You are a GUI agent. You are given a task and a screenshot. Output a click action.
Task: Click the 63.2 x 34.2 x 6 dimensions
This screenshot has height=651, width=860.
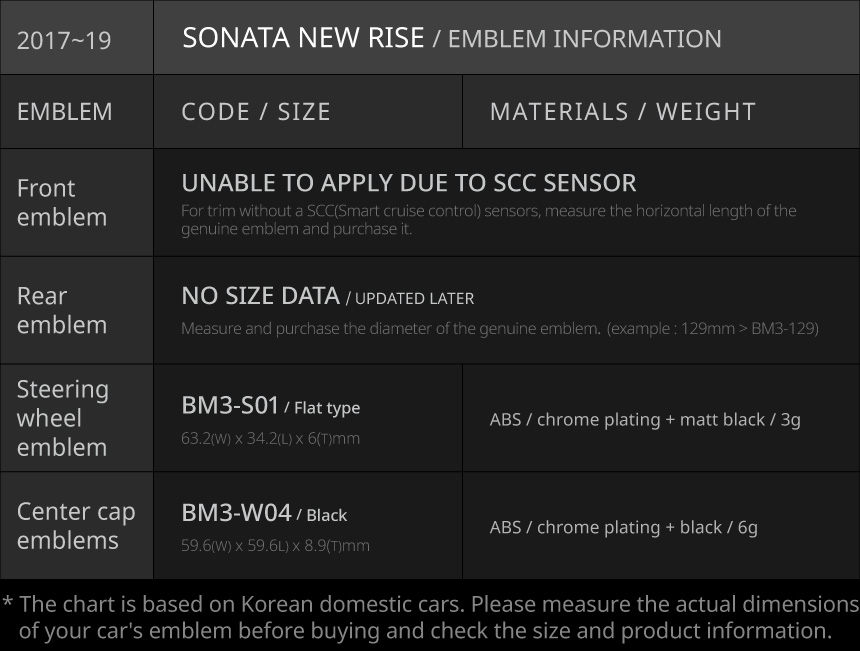click(270, 438)
